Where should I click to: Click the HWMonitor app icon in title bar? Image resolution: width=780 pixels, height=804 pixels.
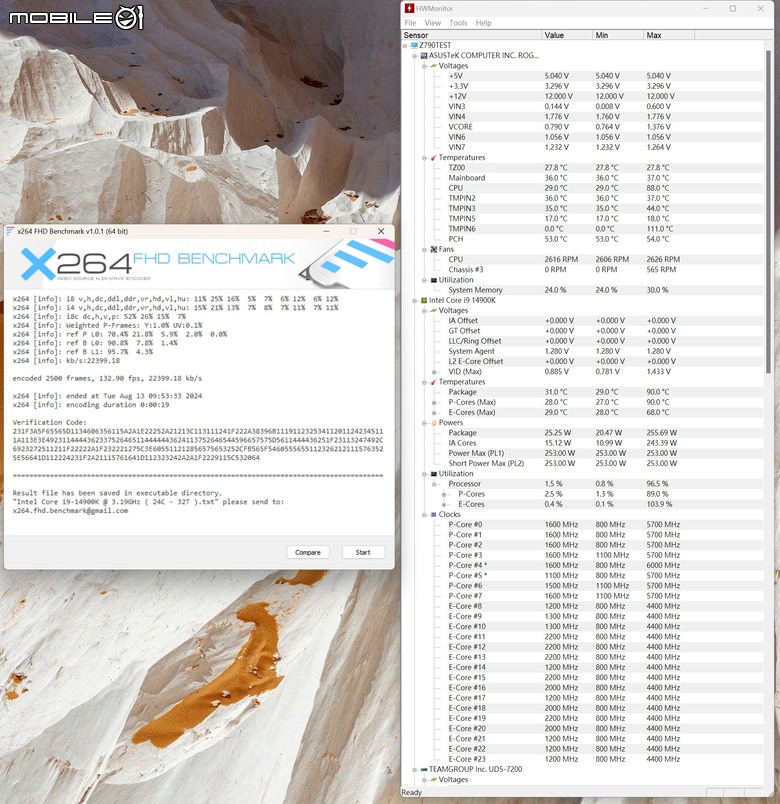point(409,9)
